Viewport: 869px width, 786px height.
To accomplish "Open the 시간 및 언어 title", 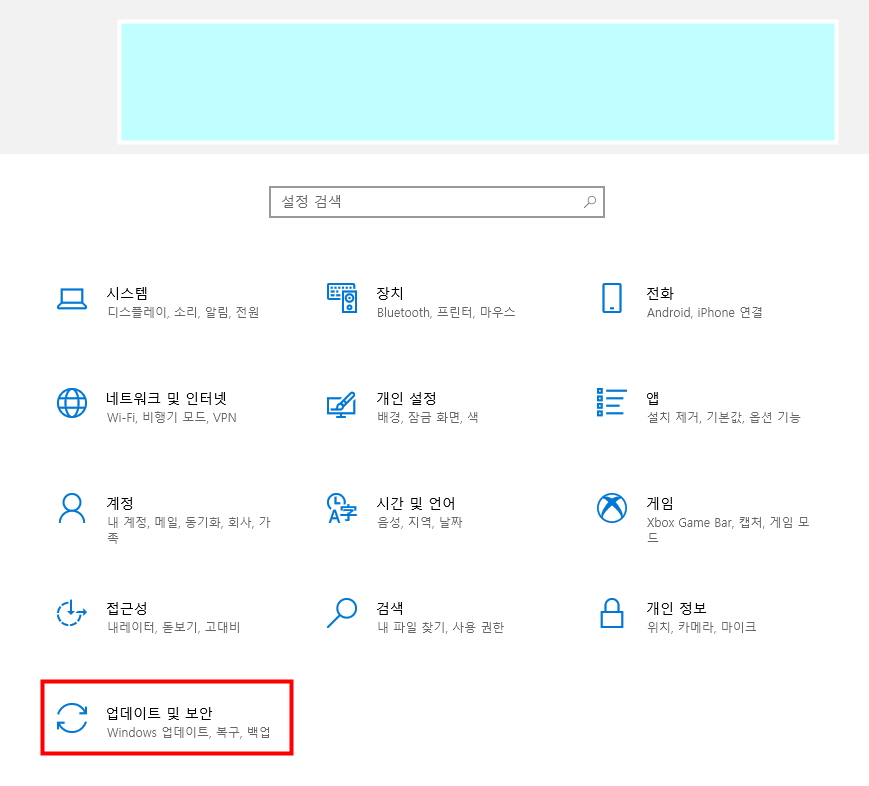I will [x=416, y=503].
